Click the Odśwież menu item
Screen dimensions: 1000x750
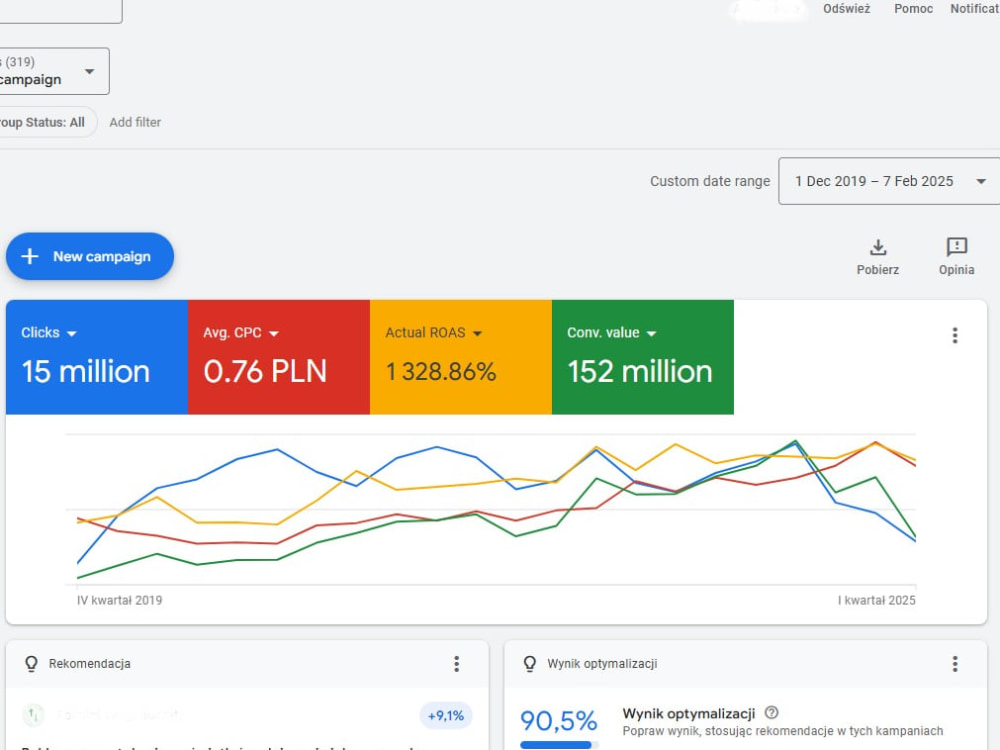click(x=846, y=9)
